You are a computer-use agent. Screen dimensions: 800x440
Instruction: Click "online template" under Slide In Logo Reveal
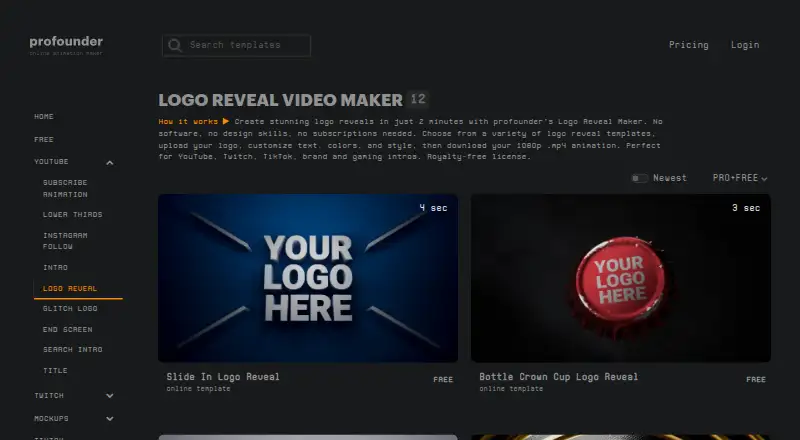(x=198, y=389)
